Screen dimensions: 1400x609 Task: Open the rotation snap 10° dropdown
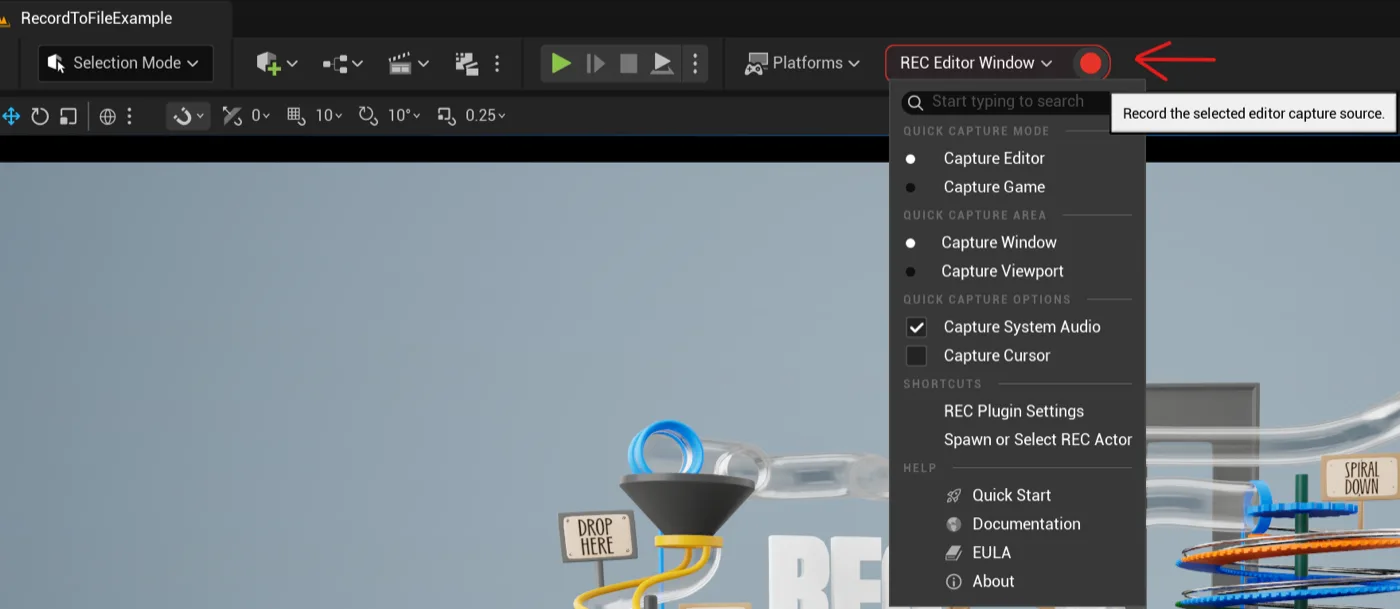pos(404,116)
